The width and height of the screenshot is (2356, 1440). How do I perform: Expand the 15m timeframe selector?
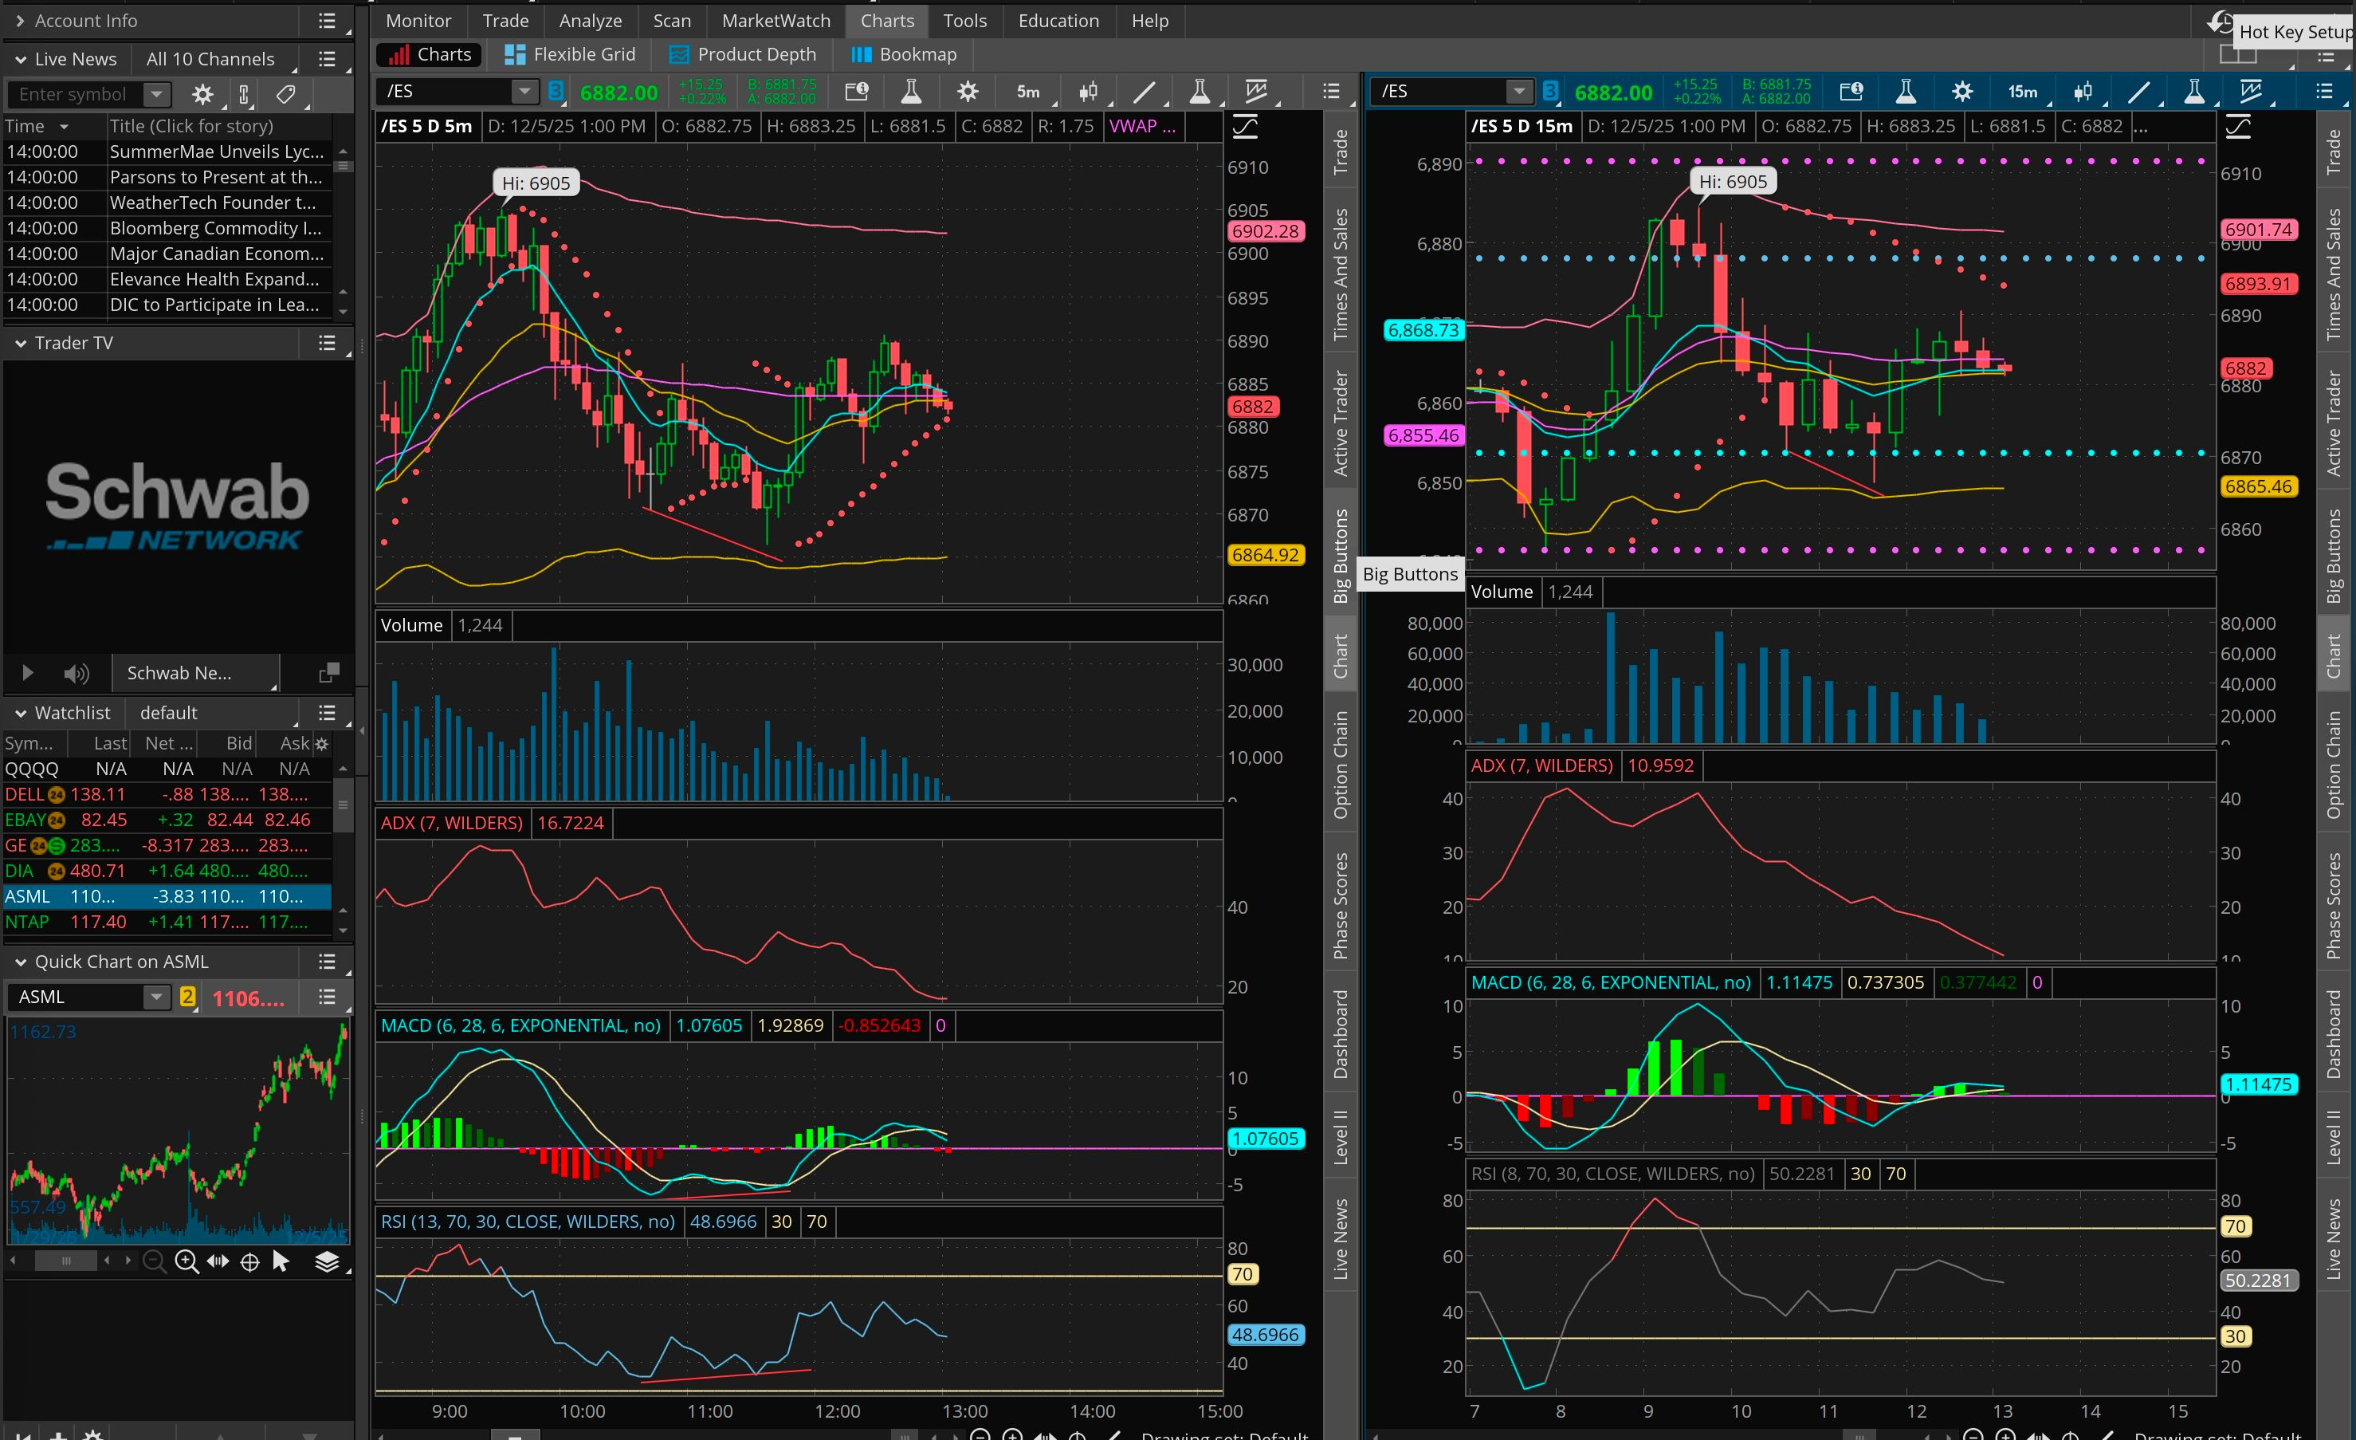[2023, 92]
